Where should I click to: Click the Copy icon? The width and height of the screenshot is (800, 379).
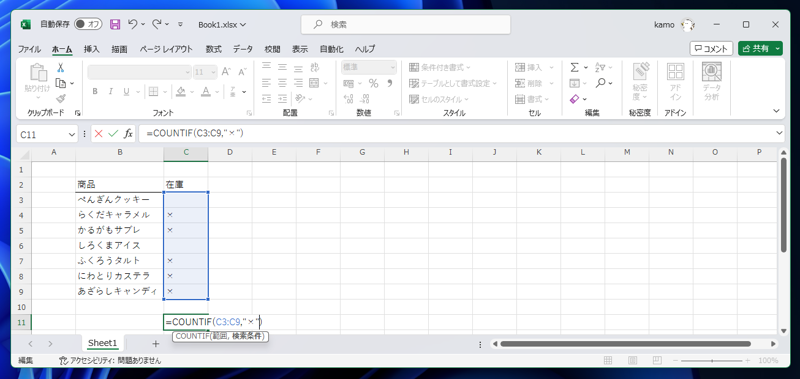coord(61,83)
